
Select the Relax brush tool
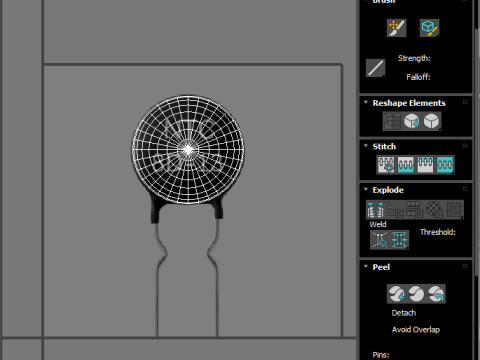coord(429,28)
